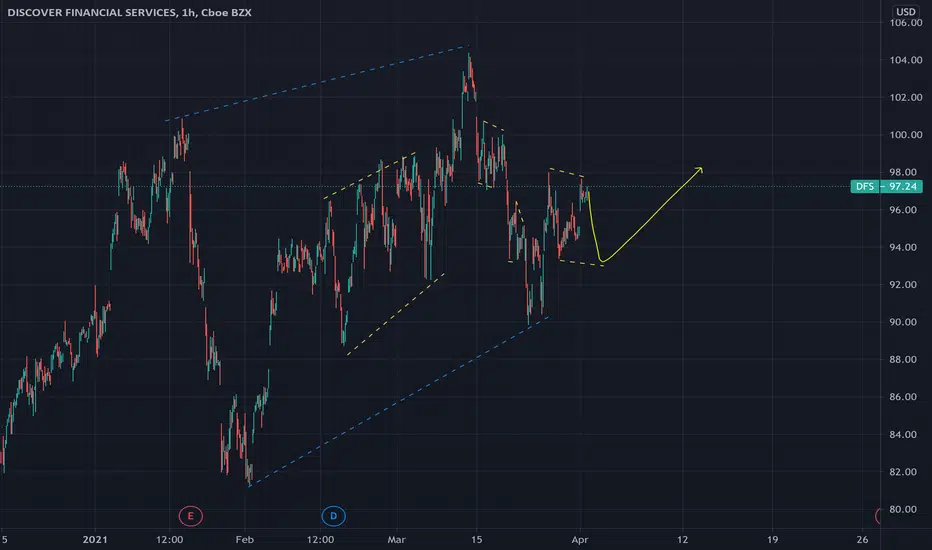Click the 102.00 price axis label
Image resolution: width=932 pixels, height=550 pixels.
pos(906,98)
